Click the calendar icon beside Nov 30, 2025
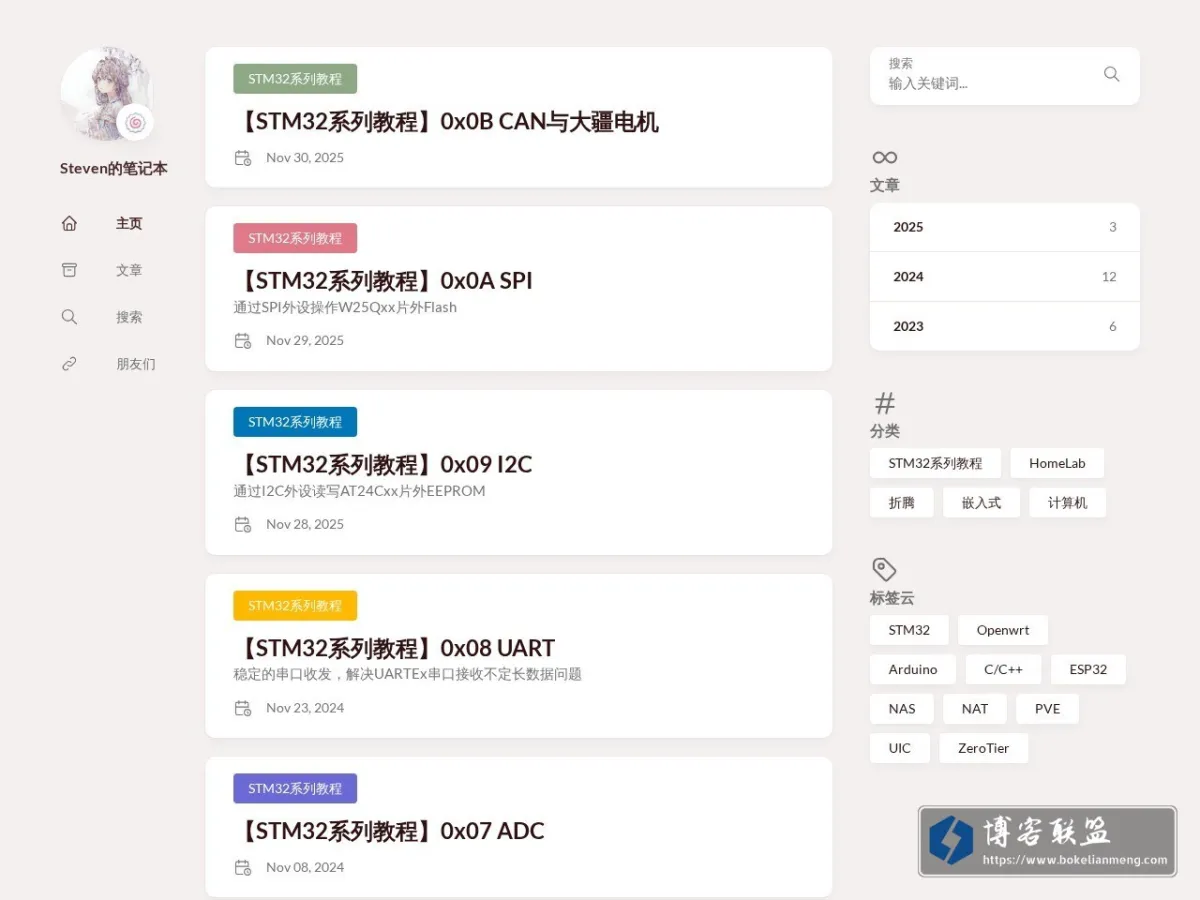Screen dimensions: 1200x900 pyautogui.click(x=243, y=158)
